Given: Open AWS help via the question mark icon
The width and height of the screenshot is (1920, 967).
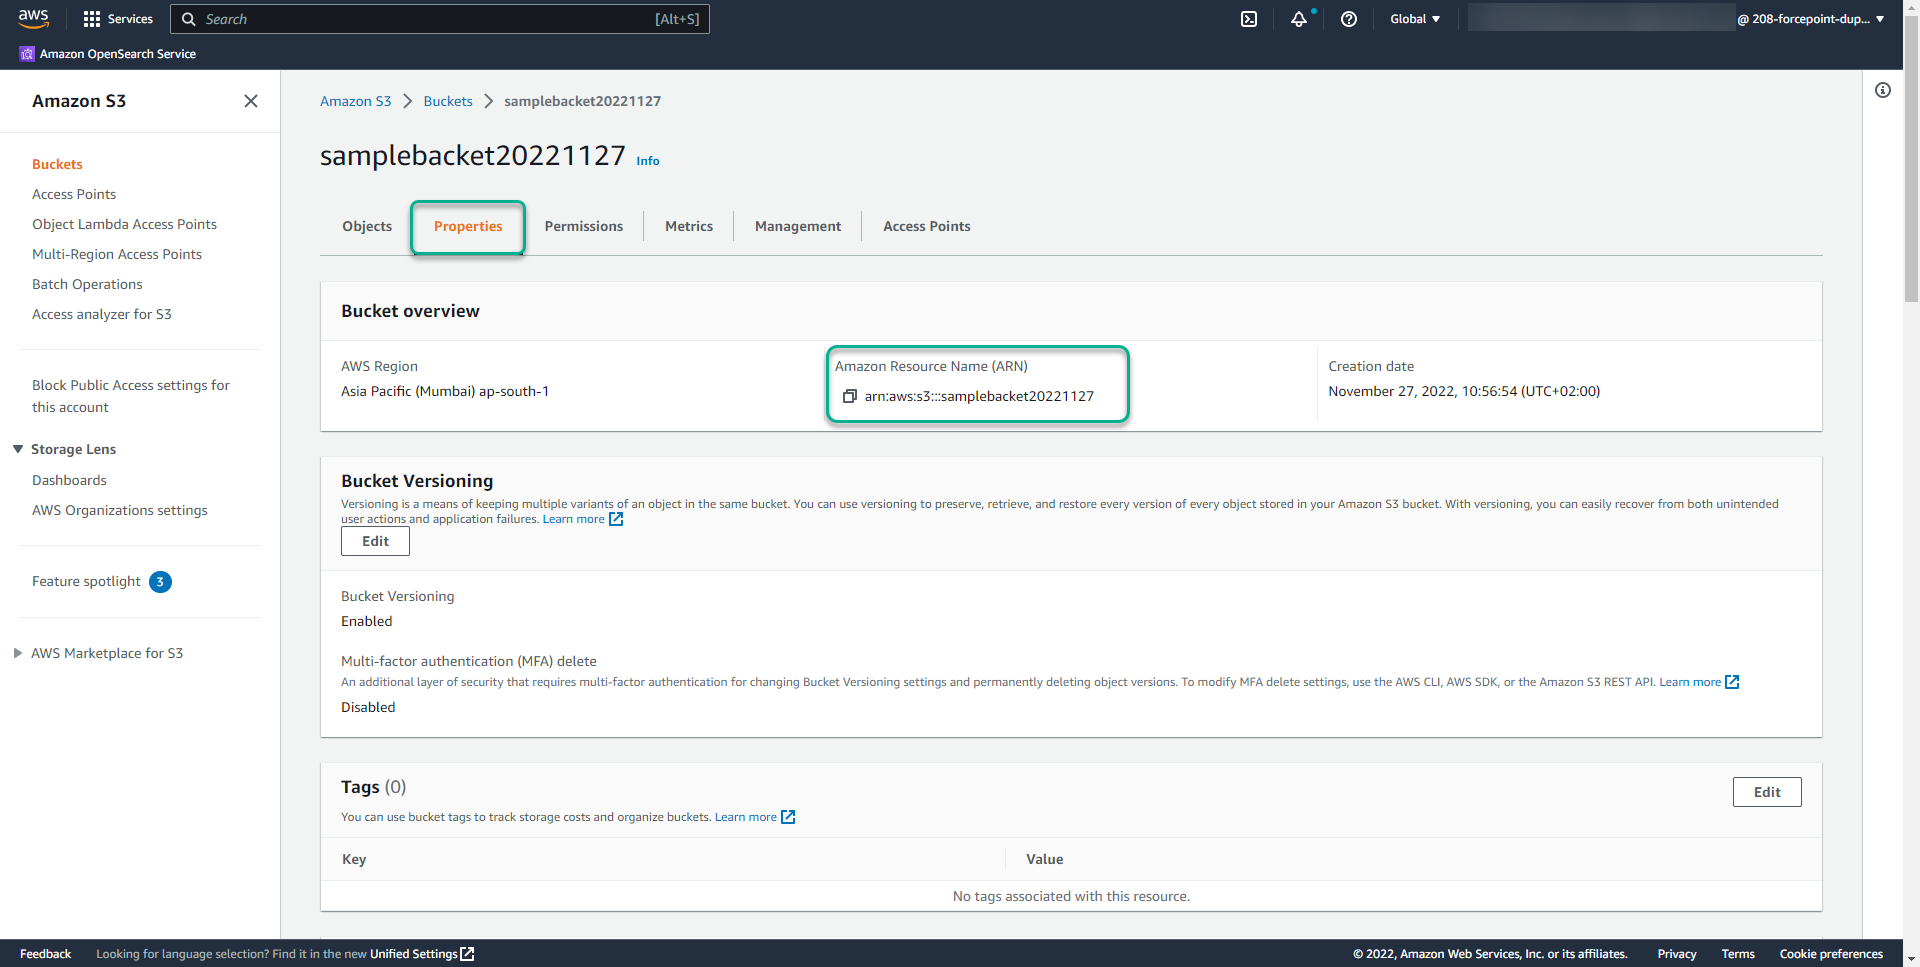Looking at the screenshot, I should (1348, 19).
